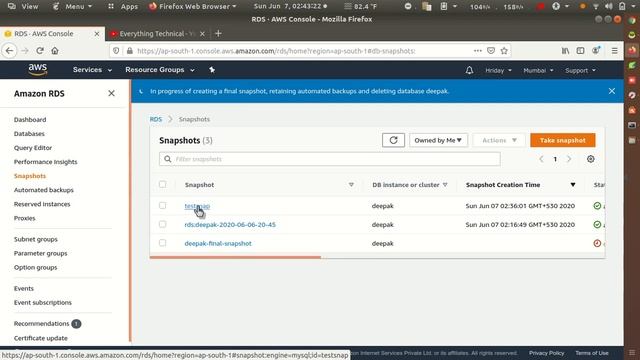Open the Support dropdown
Viewport: 640px width, 360px height.
[x=580, y=70]
